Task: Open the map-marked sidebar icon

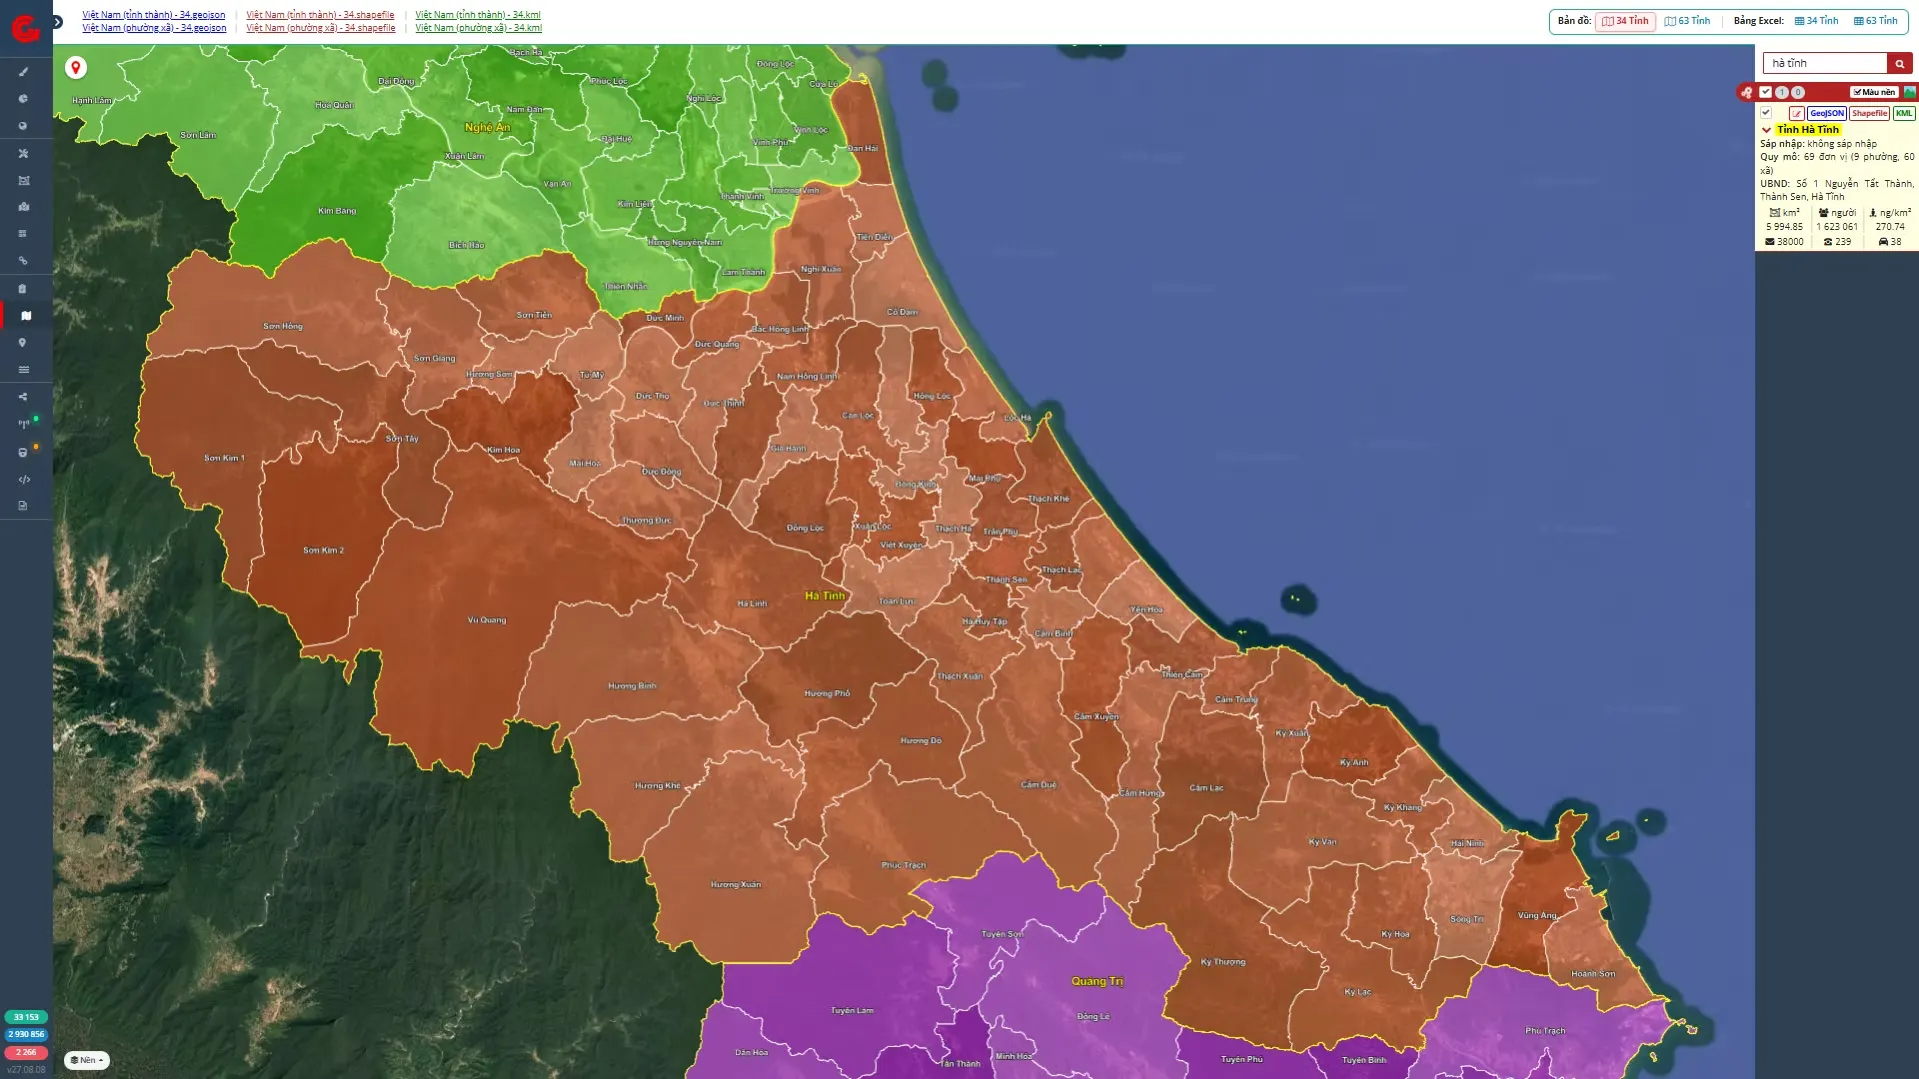Action: pos(23,207)
